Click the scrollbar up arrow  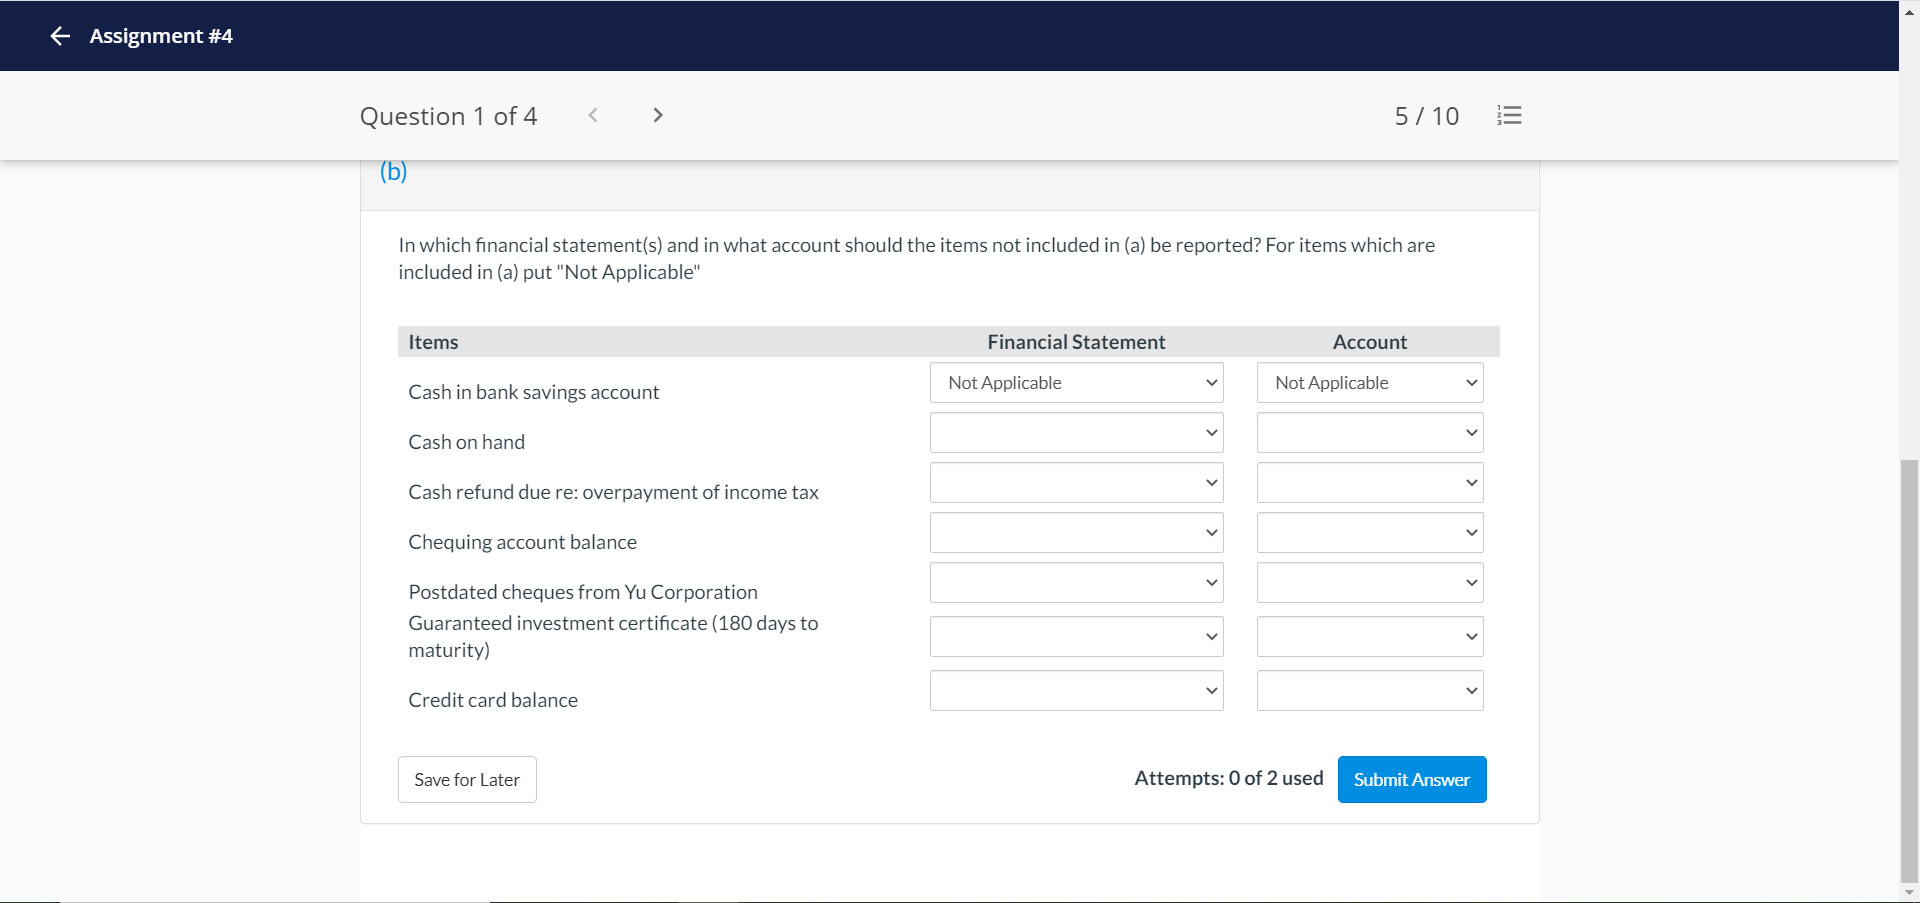pyautogui.click(x=1909, y=12)
